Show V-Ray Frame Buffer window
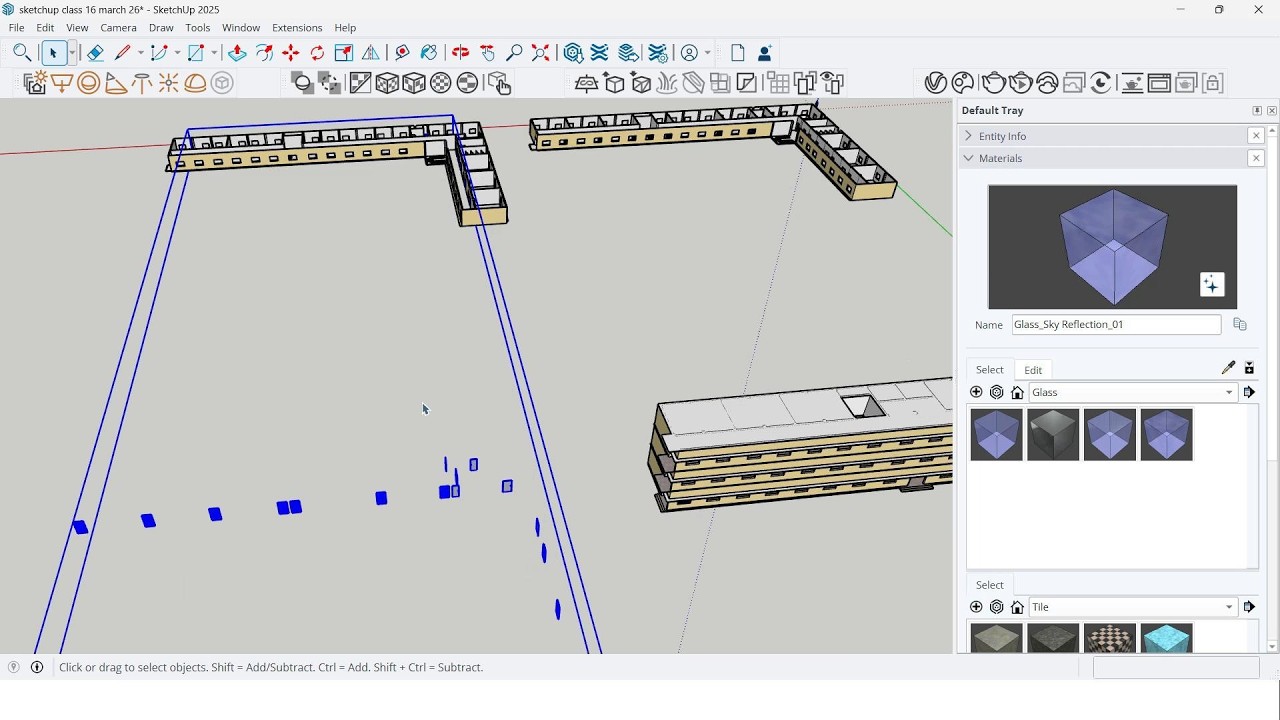This screenshot has width=1280, height=720. coord(1160,83)
